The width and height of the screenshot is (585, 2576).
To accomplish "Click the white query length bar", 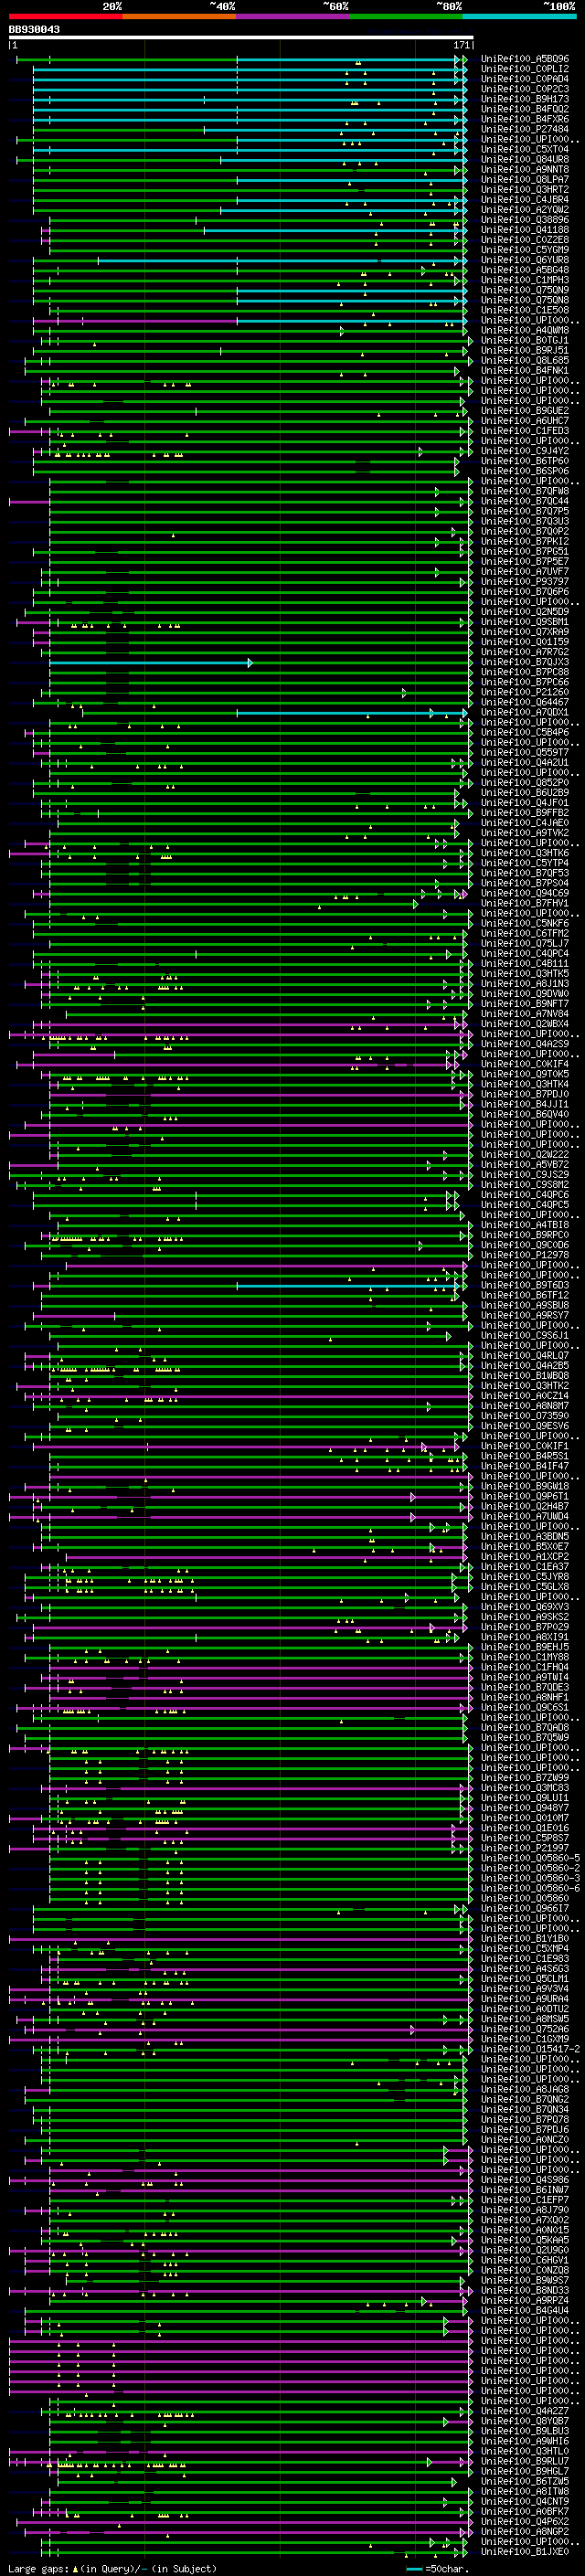I will click(241, 38).
